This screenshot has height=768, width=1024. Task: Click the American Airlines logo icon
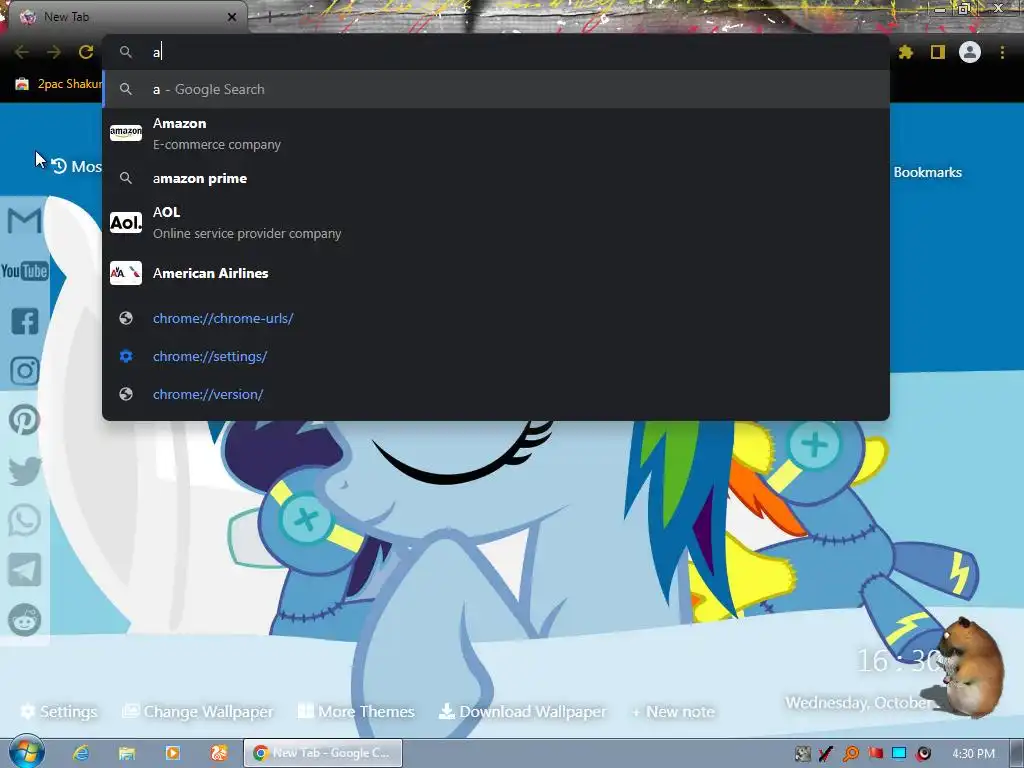coord(126,273)
